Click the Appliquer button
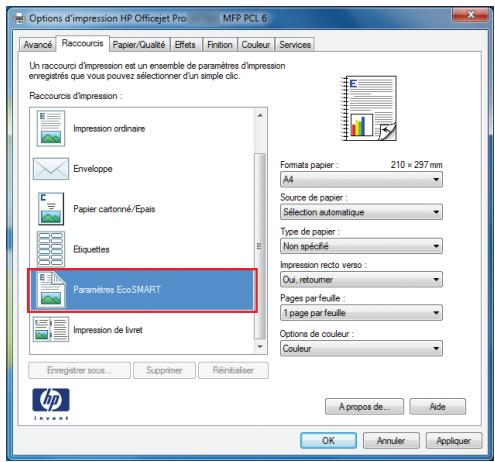495x462 pixels. point(454,441)
